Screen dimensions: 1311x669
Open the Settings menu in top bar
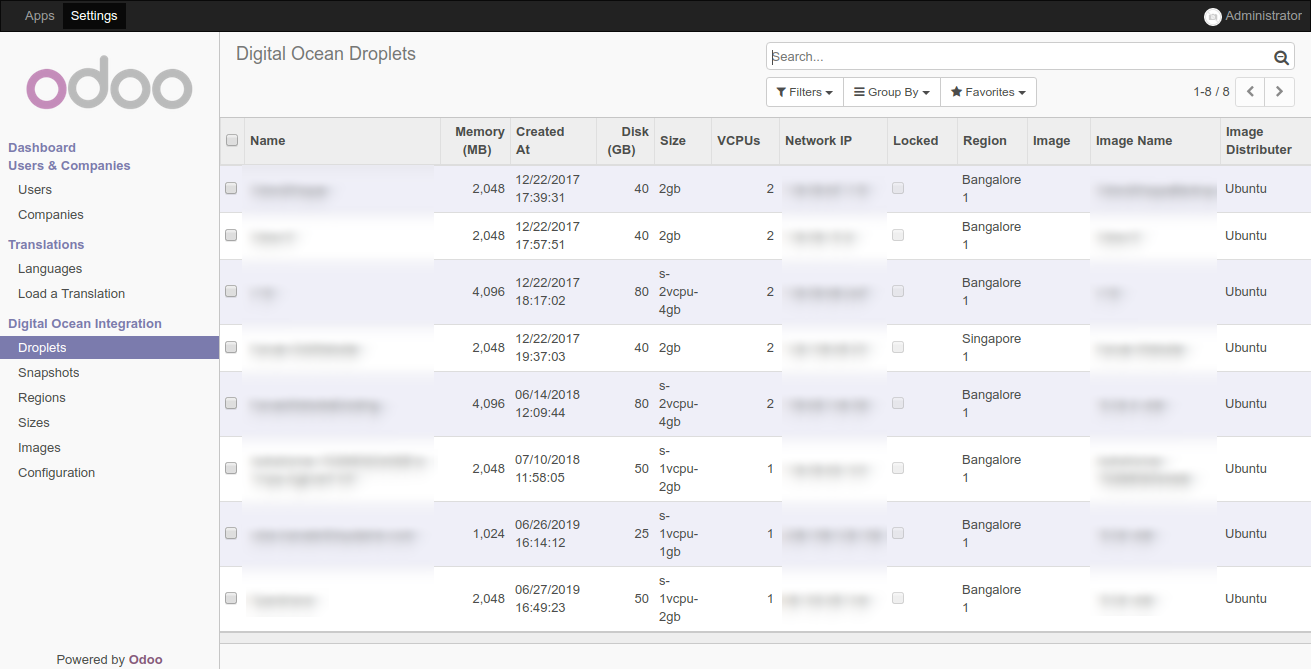tap(94, 16)
